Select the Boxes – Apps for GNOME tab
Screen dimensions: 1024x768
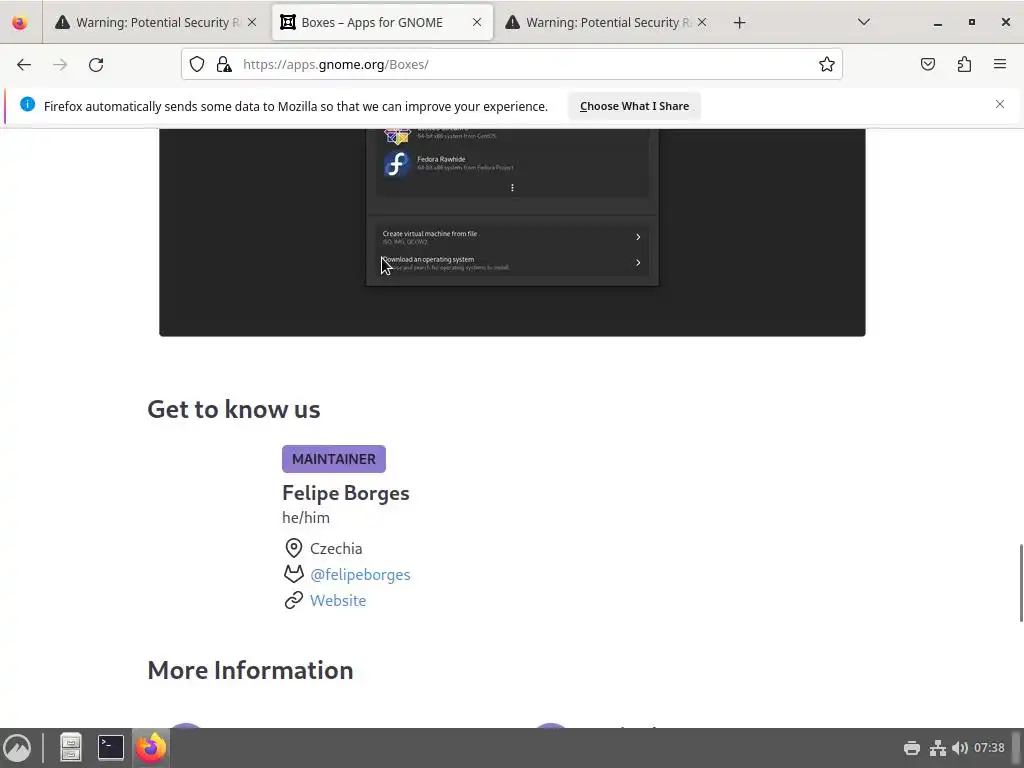pos(383,22)
